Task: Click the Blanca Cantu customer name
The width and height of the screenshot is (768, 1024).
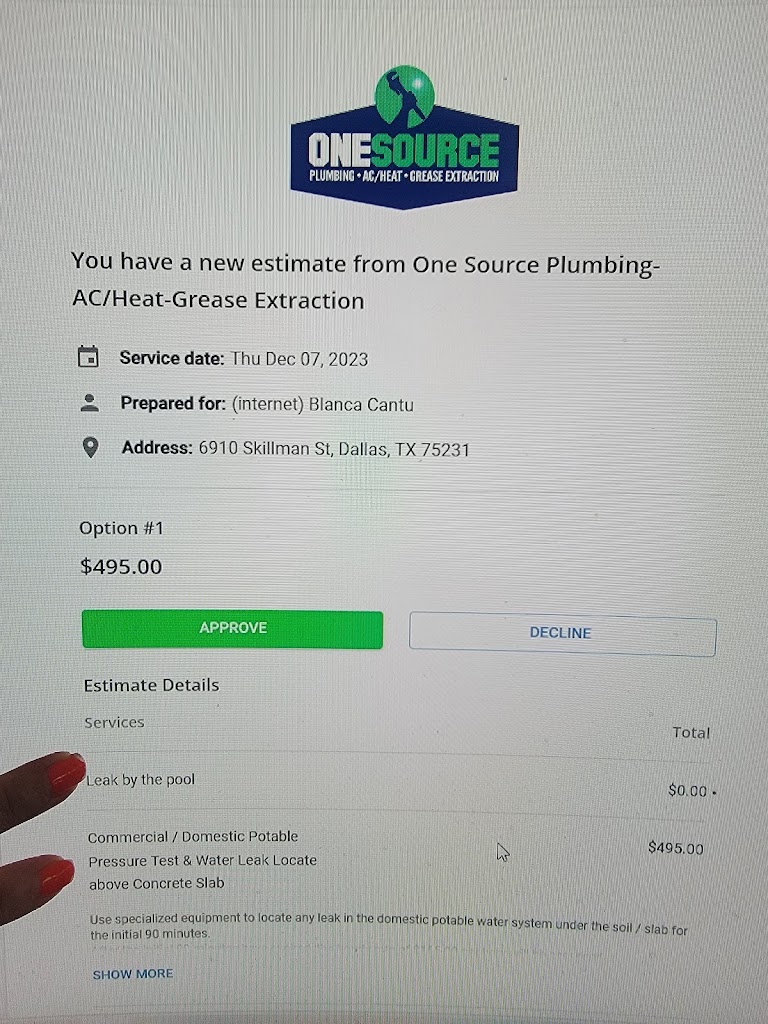Action: pyautogui.click(x=360, y=404)
